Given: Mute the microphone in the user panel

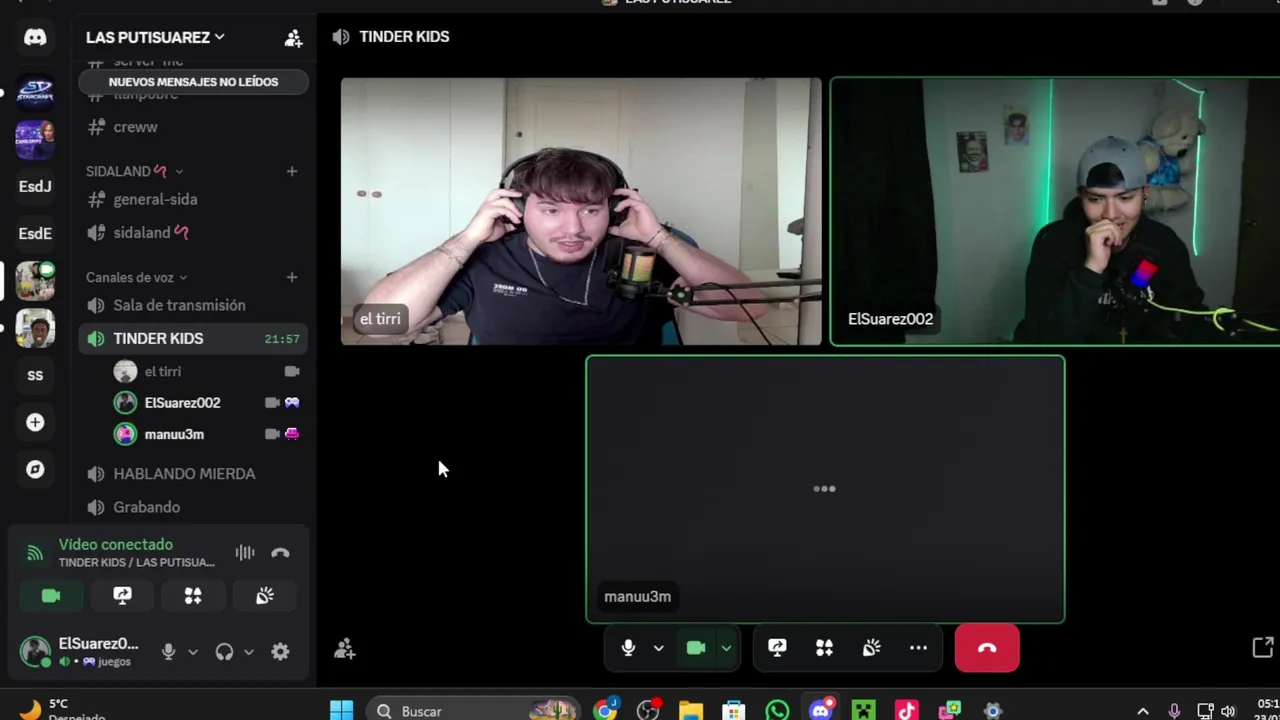Looking at the screenshot, I should pyautogui.click(x=168, y=651).
